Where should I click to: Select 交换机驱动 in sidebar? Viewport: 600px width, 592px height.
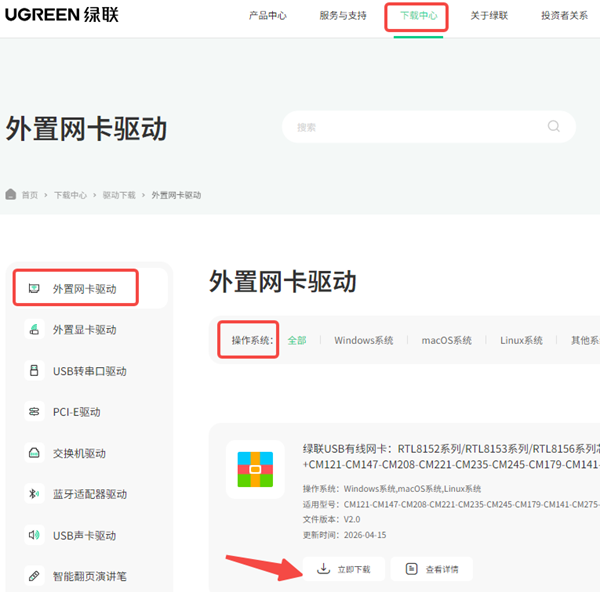coord(79,453)
